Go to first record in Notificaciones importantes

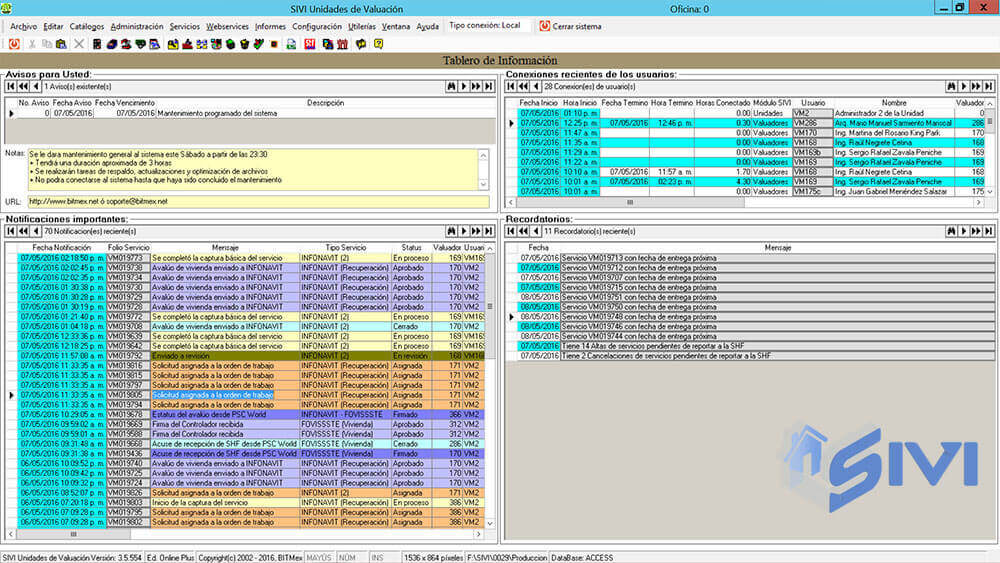click(11, 231)
